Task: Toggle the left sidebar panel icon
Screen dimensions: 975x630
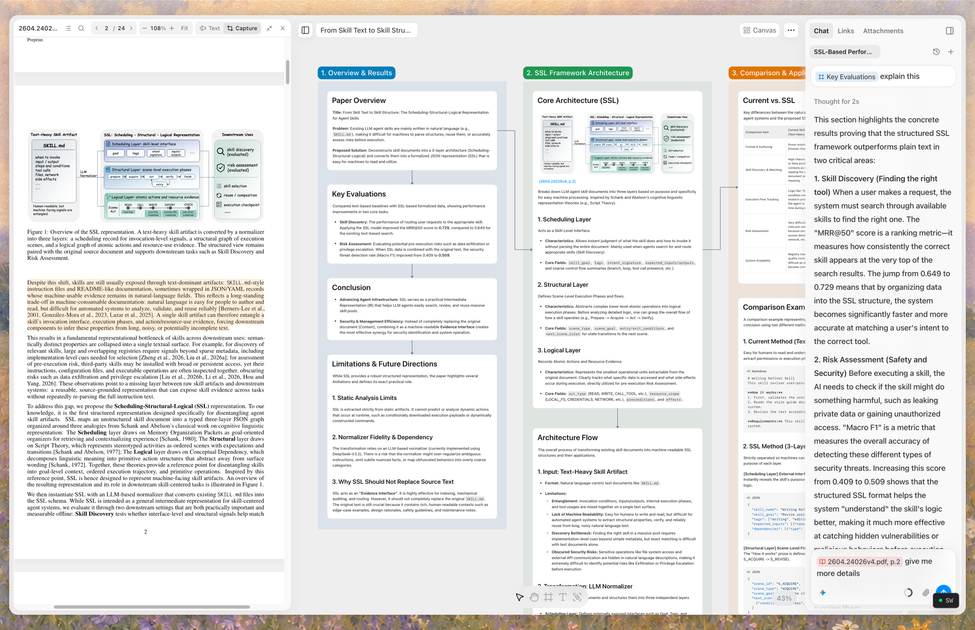Action: pyautogui.click(x=305, y=30)
